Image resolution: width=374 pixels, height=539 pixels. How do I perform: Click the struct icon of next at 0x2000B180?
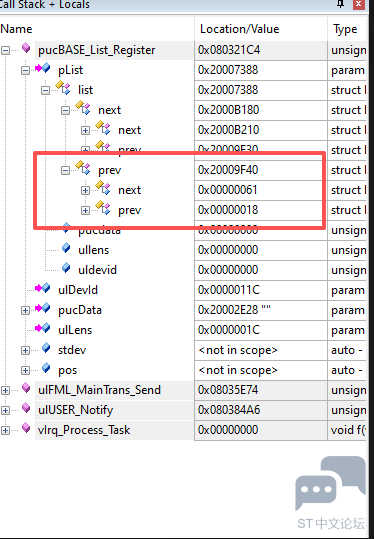[83, 107]
